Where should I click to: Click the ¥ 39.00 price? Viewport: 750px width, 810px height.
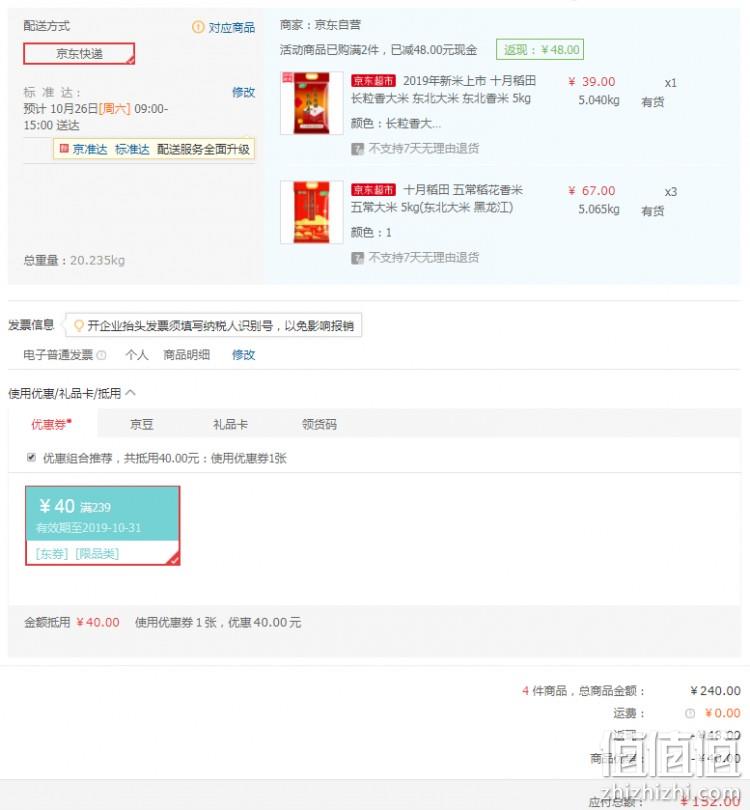point(591,82)
